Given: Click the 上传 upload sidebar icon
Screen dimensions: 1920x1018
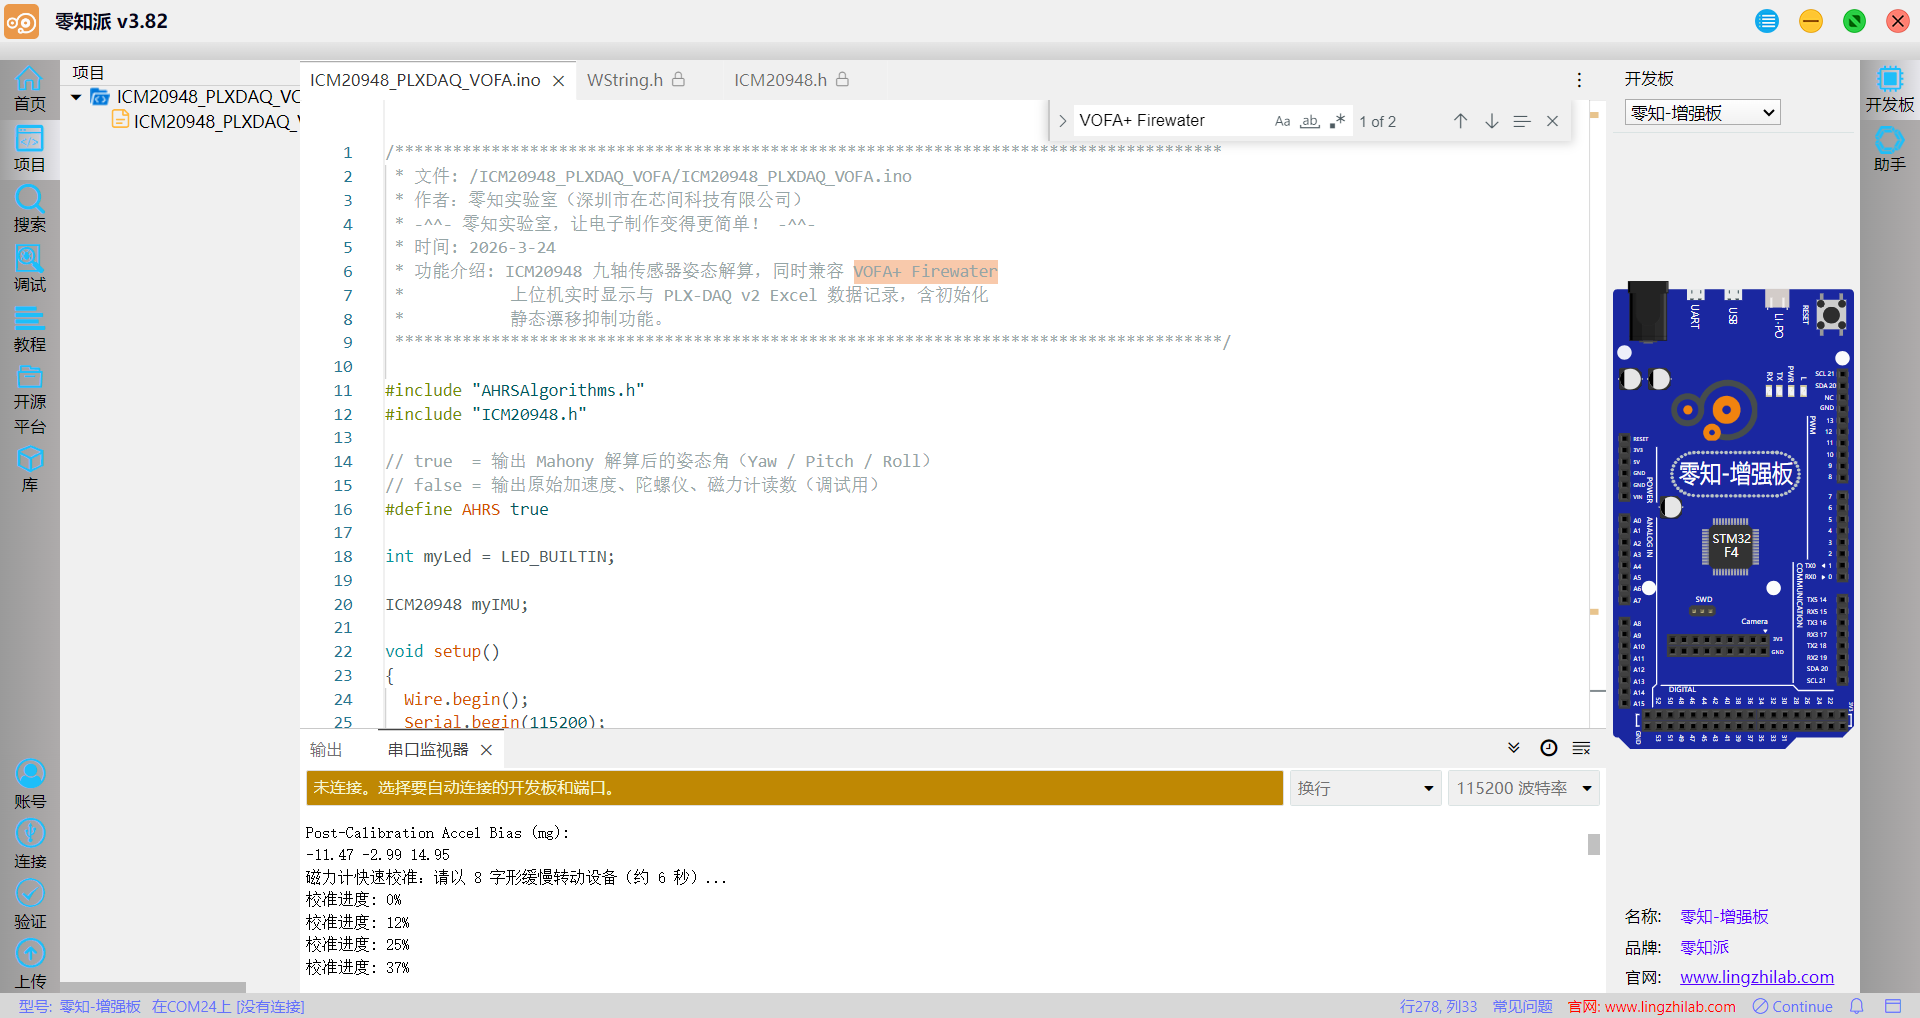Looking at the screenshot, I should pyautogui.click(x=29, y=965).
